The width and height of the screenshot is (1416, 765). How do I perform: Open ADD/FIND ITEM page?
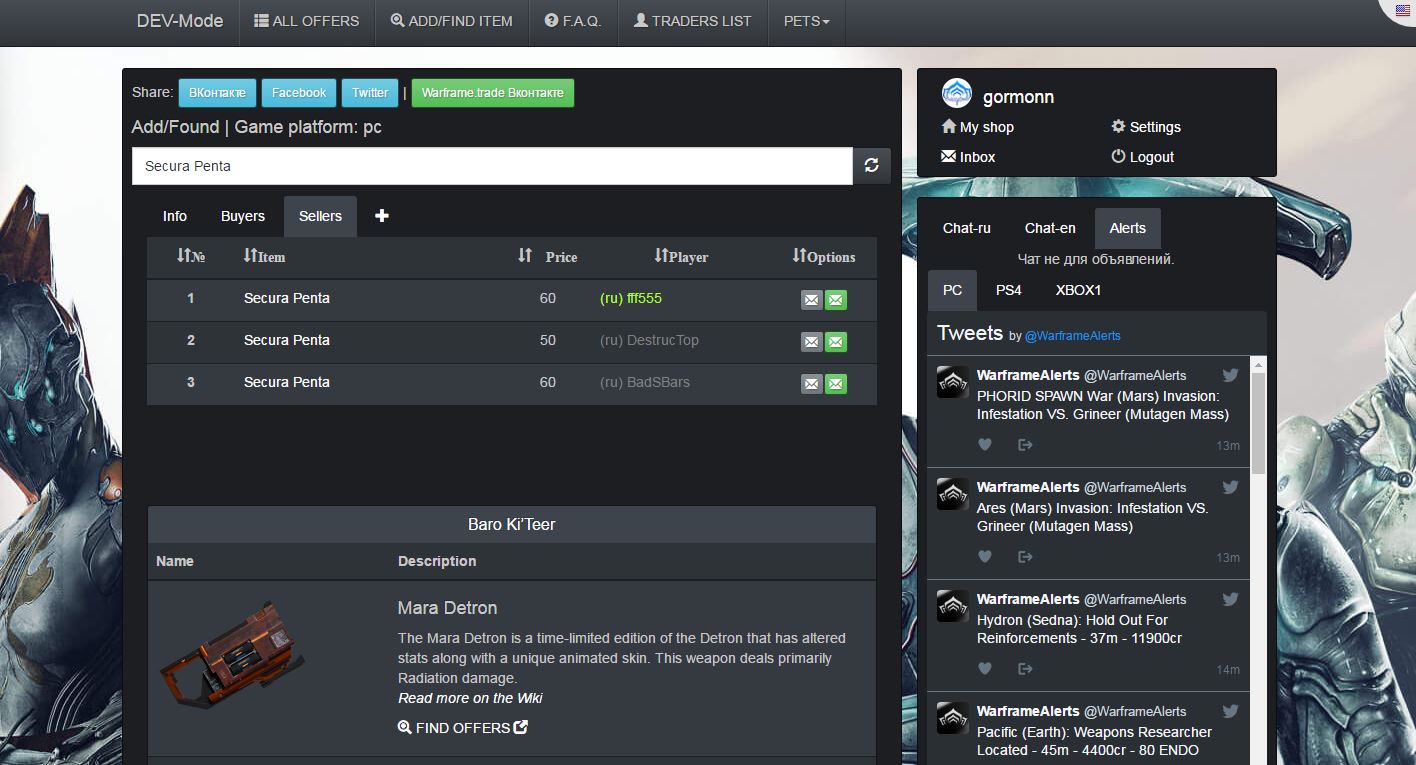pyautogui.click(x=451, y=21)
